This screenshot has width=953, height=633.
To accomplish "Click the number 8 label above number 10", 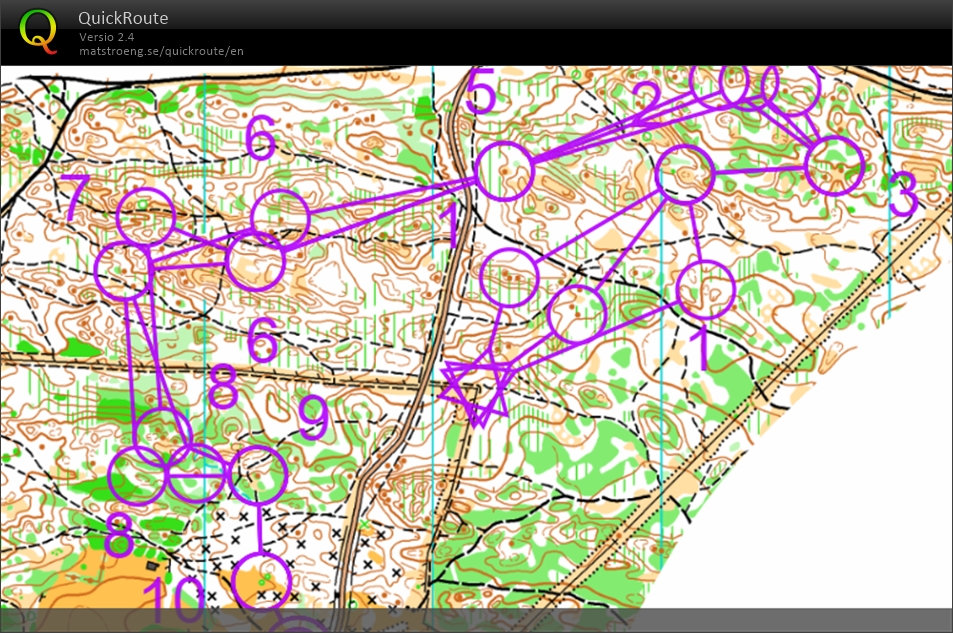I will (x=119, y=538).
